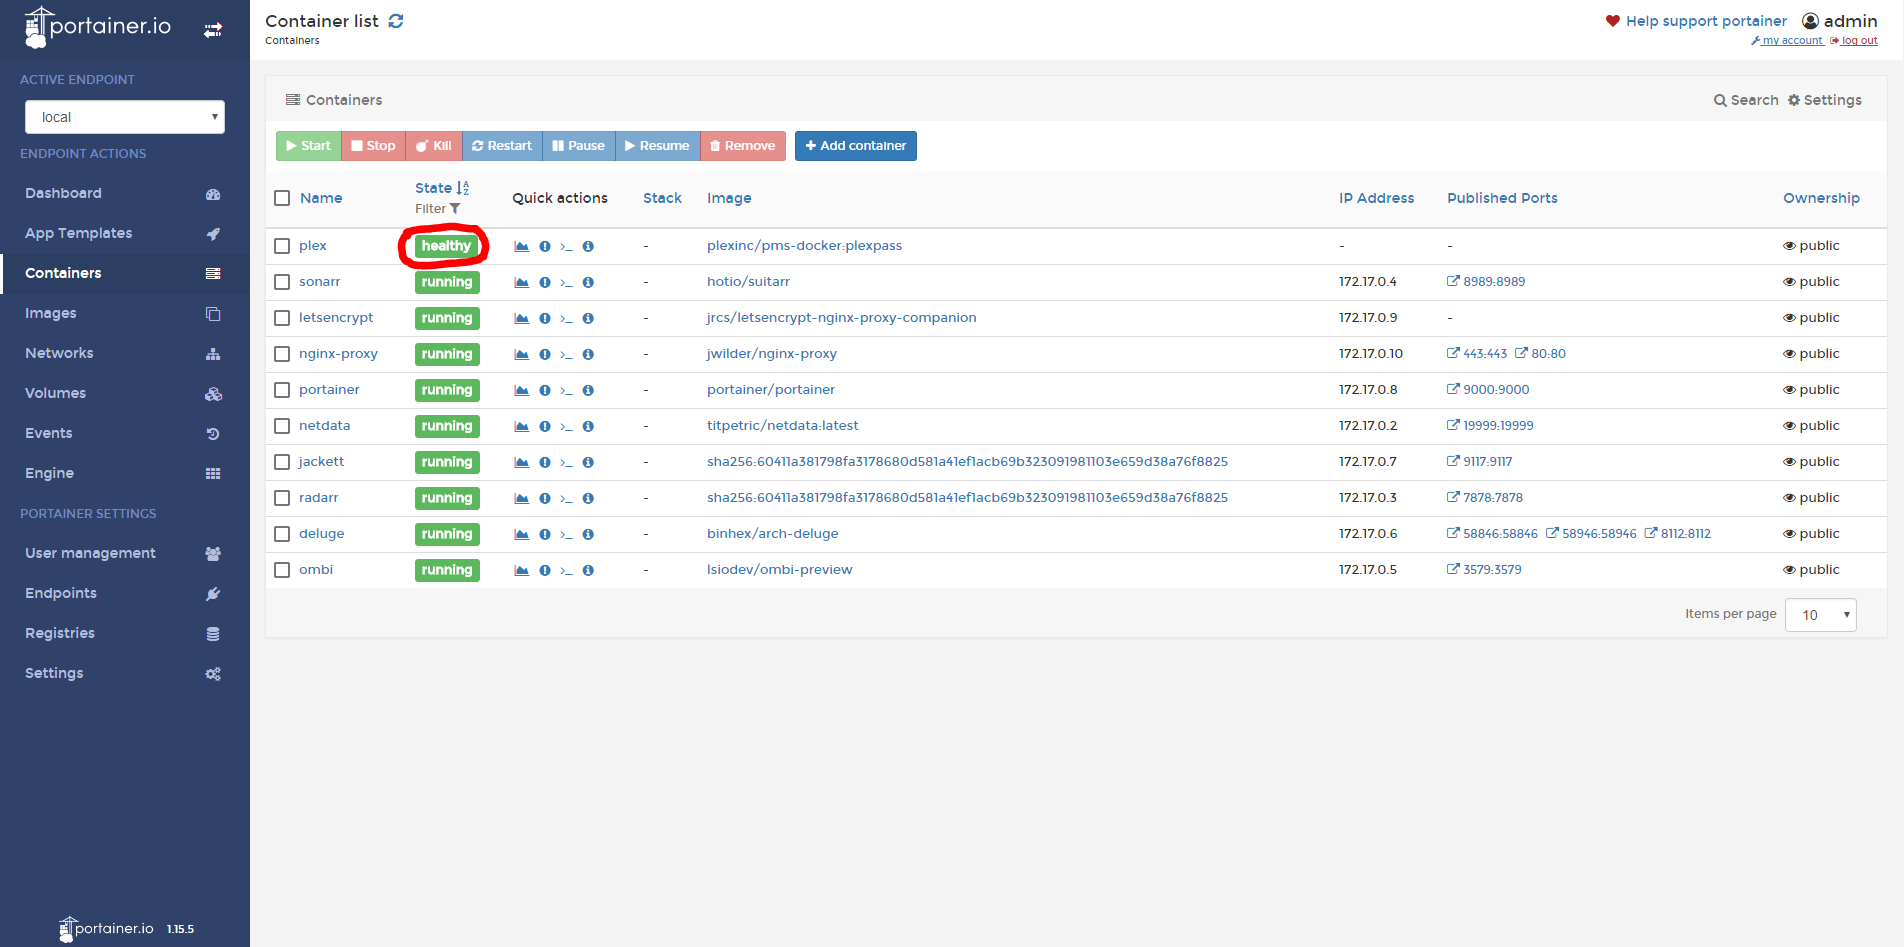1904x947 pixels.
Task: Open the Events page in sidebar
Action: [x=125, y=433]
